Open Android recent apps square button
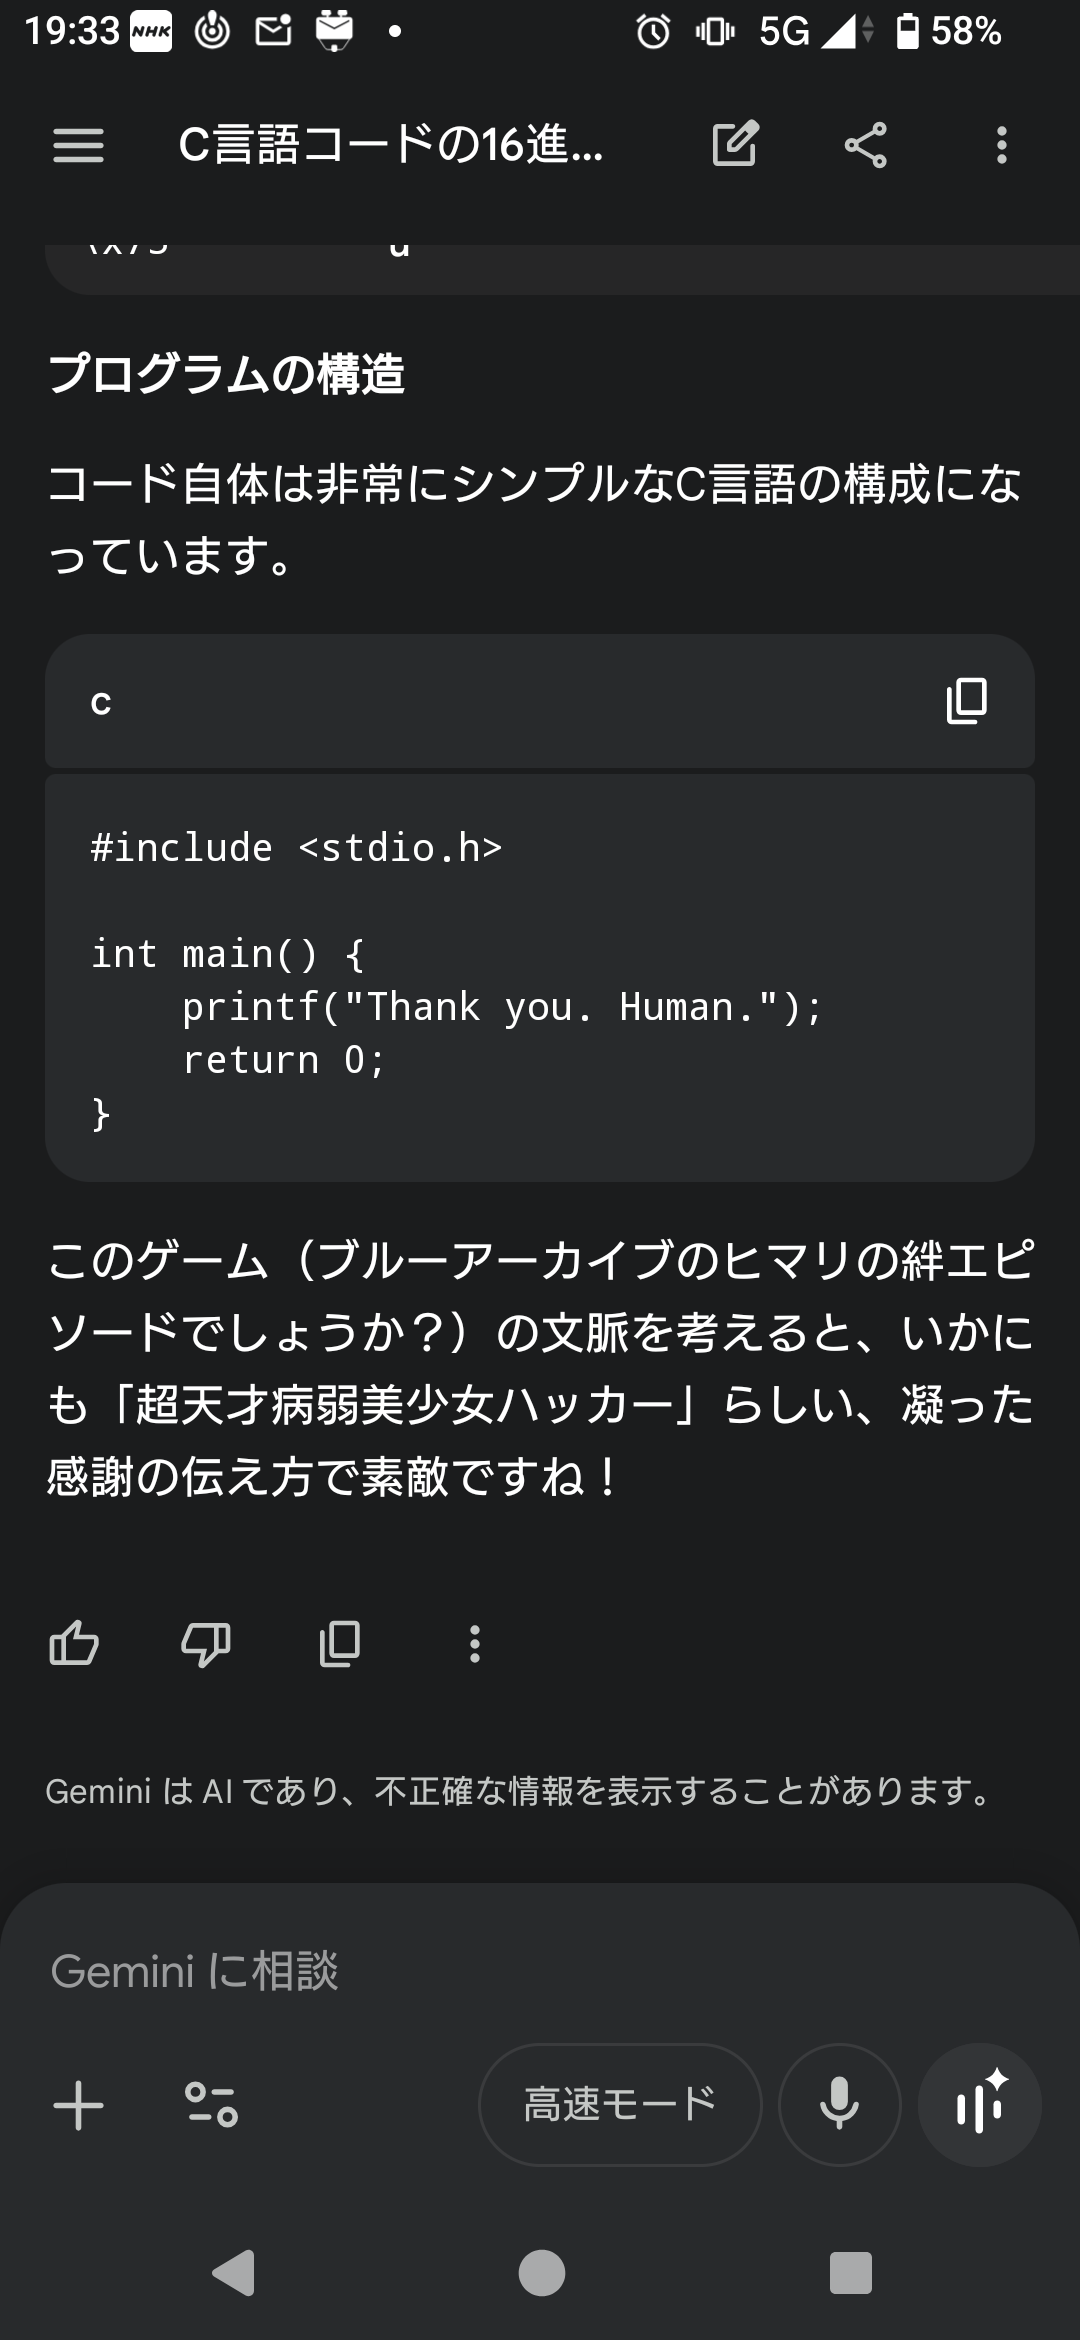 [850, 2272]
